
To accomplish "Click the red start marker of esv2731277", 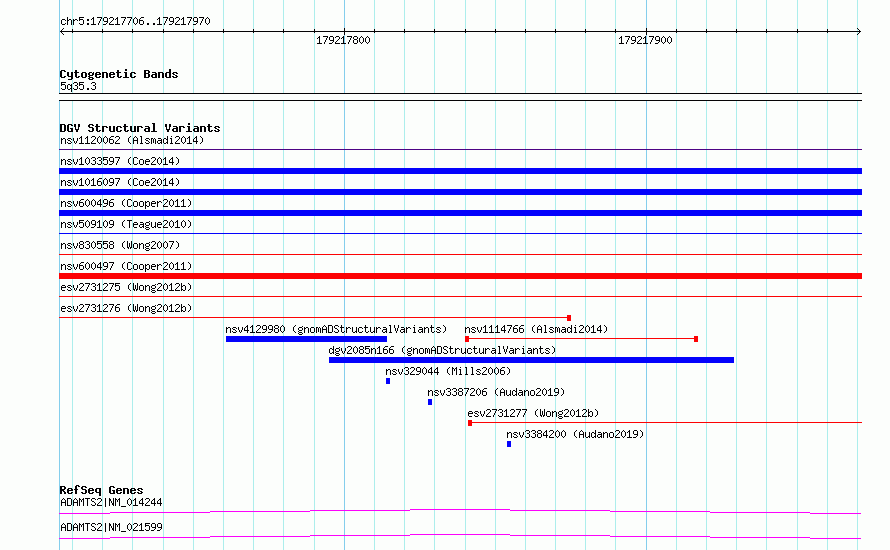I will (469, 423).
